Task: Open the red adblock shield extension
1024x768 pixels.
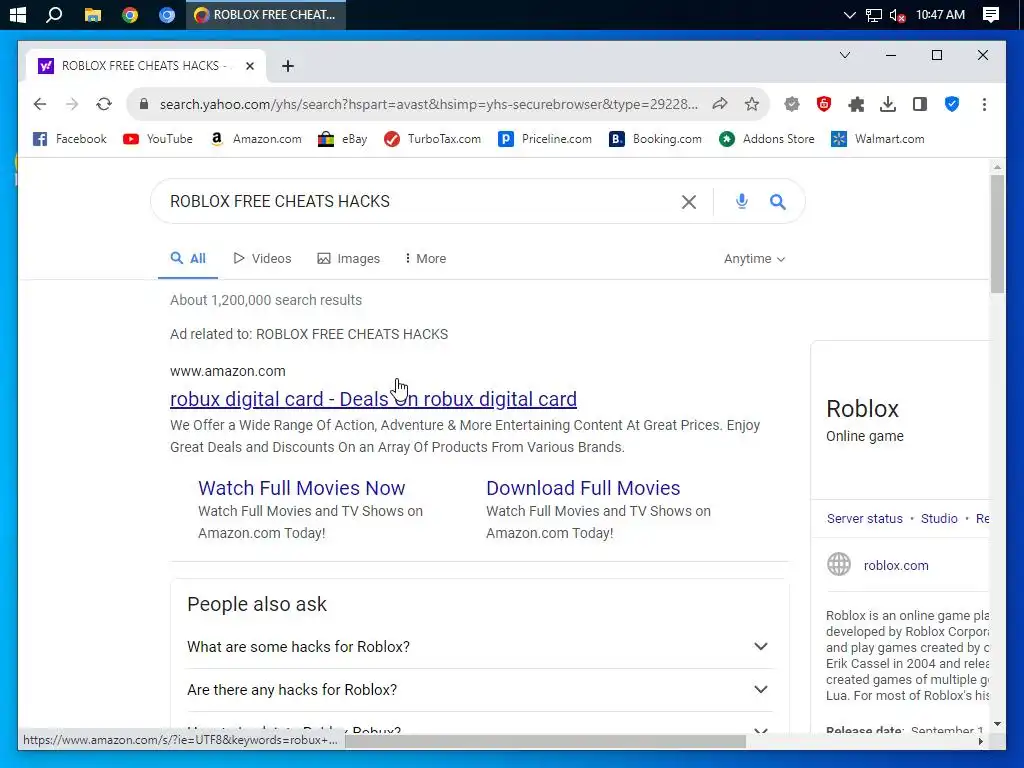Action: [x=824, y=104]
